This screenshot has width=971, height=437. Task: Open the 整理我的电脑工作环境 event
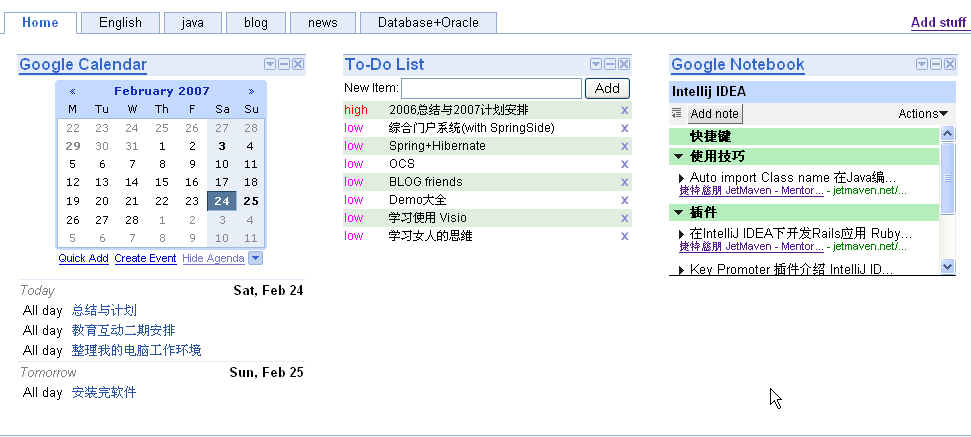pos(136,350)
